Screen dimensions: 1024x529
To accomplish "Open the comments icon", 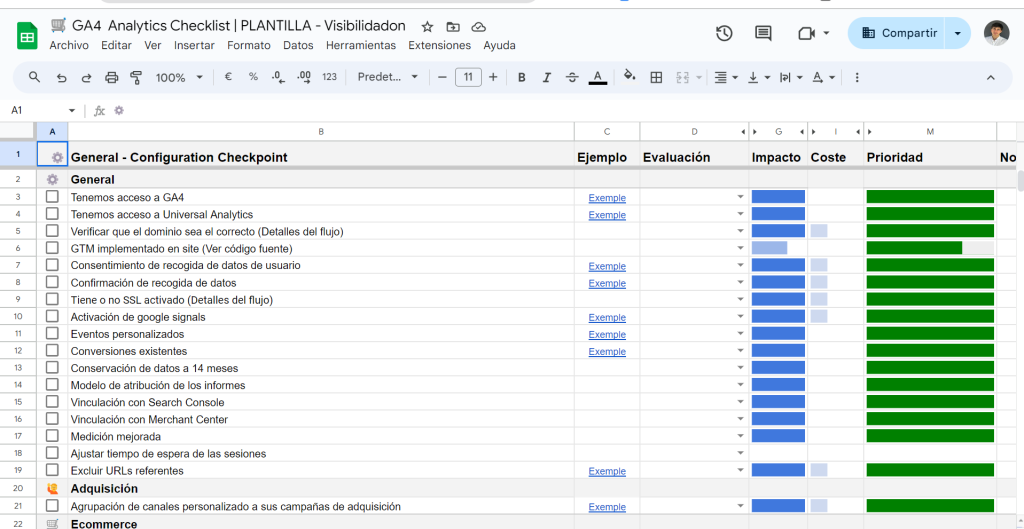I will [x=763, y=33].
